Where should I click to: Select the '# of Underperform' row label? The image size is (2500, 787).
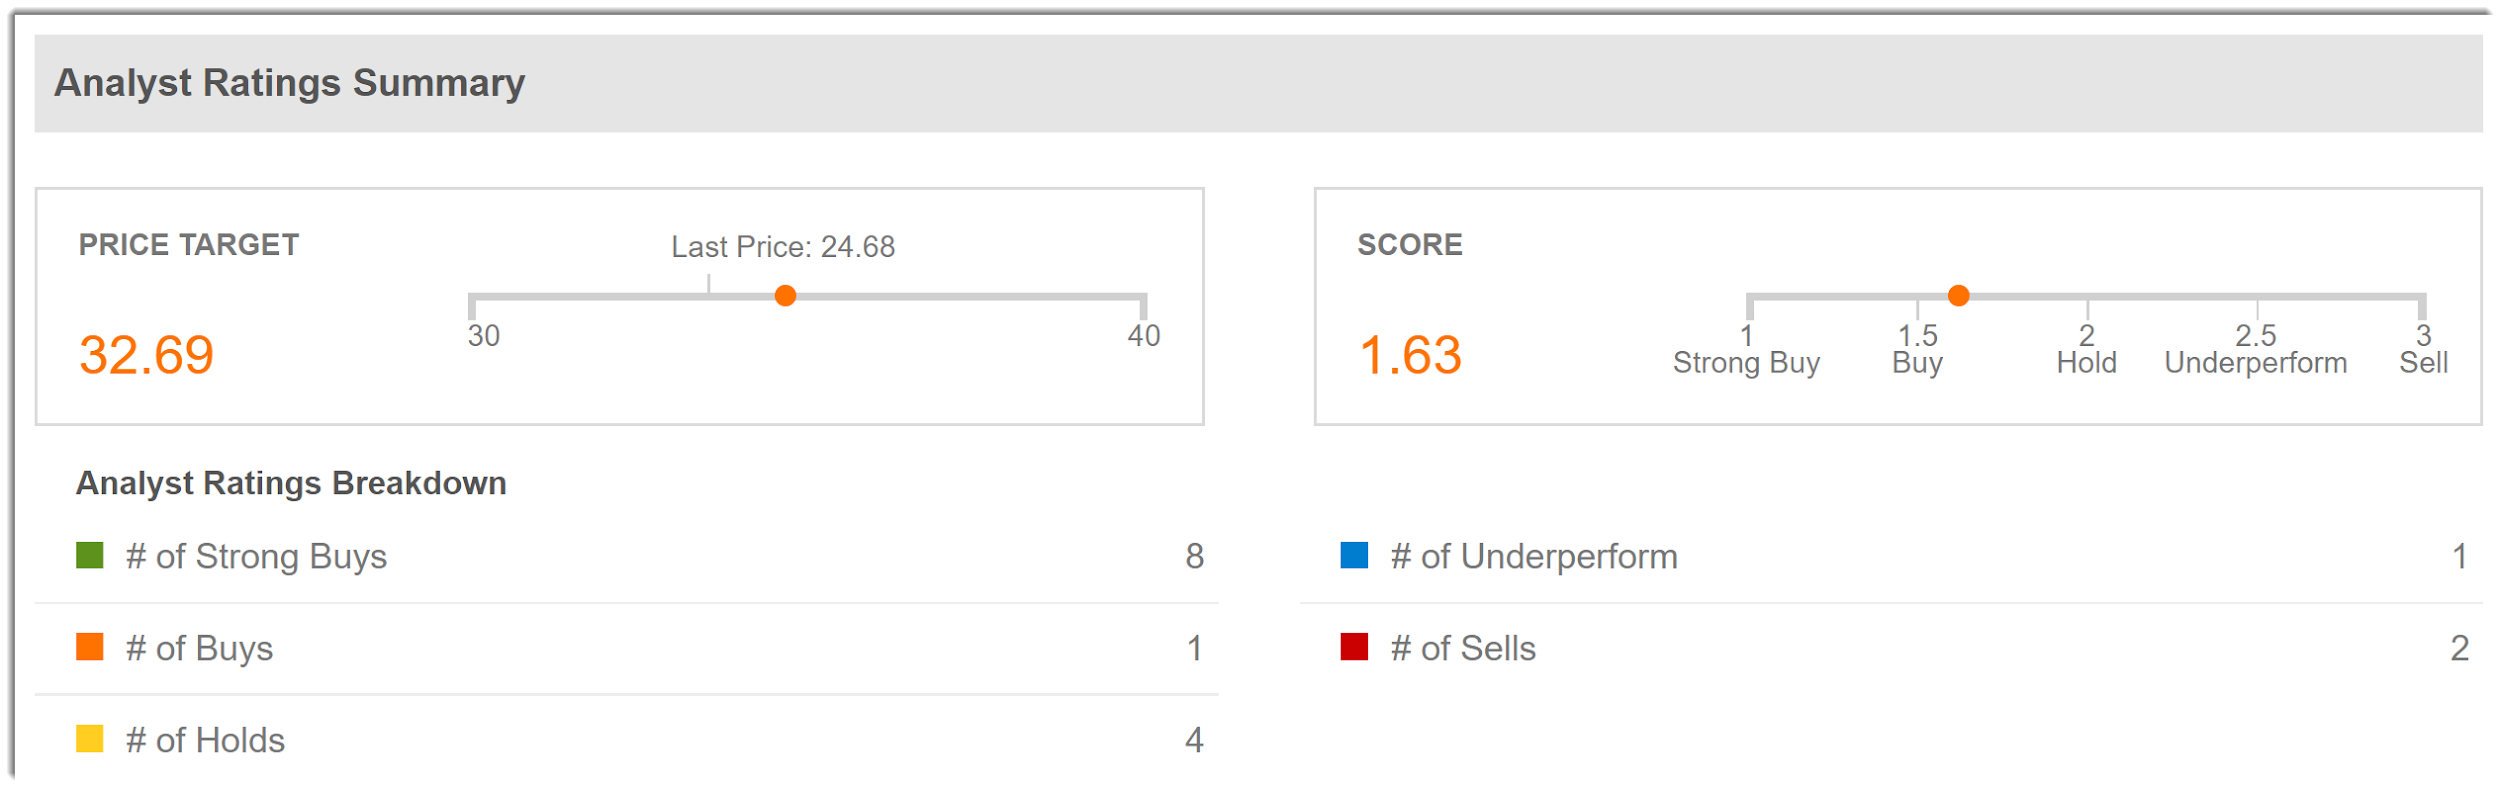[1534, 556]
